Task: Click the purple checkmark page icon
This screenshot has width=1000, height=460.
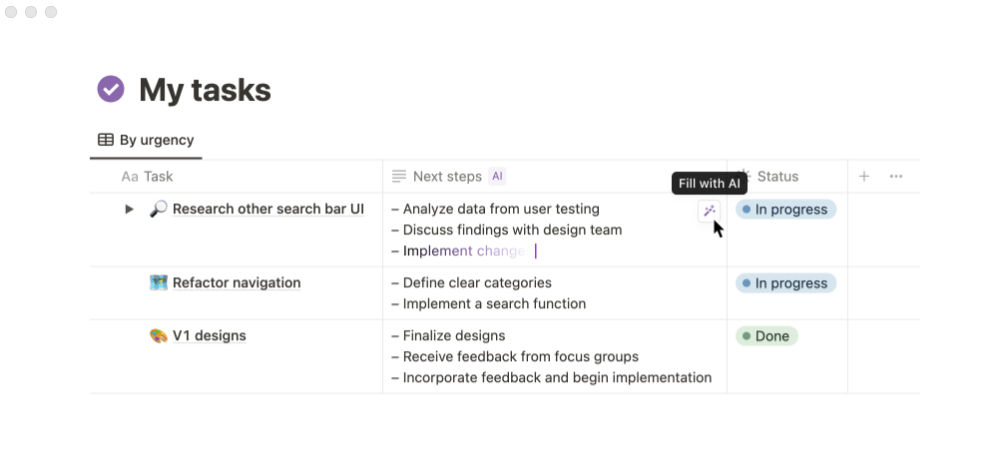Action: tap(111, 89)
